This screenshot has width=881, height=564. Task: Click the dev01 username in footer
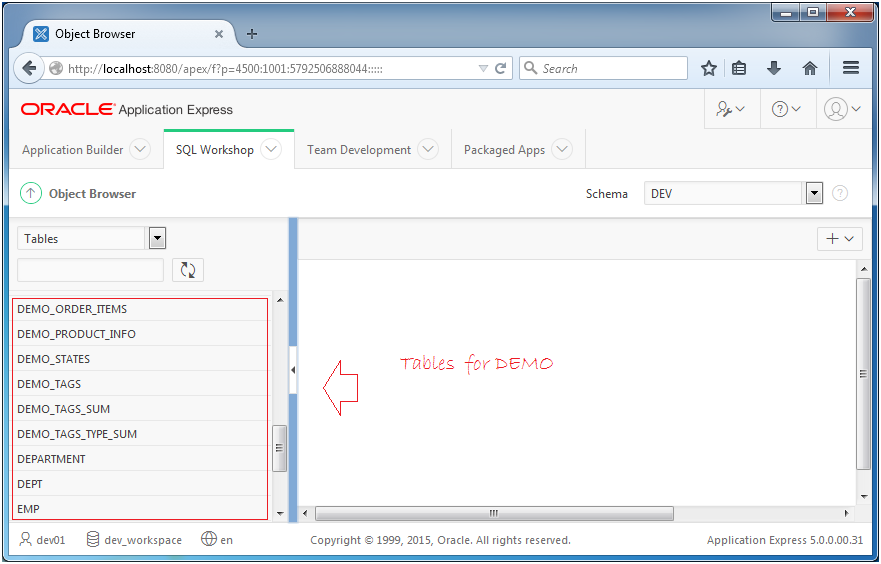(51, 540)
